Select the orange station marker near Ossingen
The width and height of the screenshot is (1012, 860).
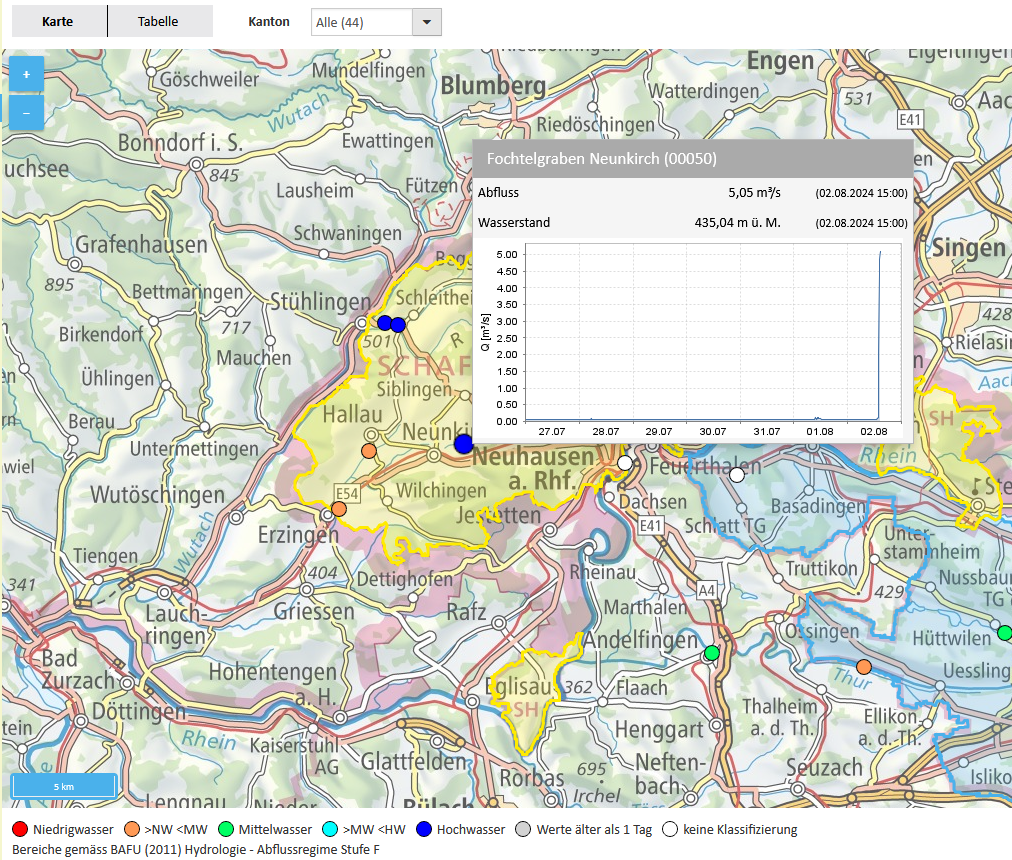(864, 667)
